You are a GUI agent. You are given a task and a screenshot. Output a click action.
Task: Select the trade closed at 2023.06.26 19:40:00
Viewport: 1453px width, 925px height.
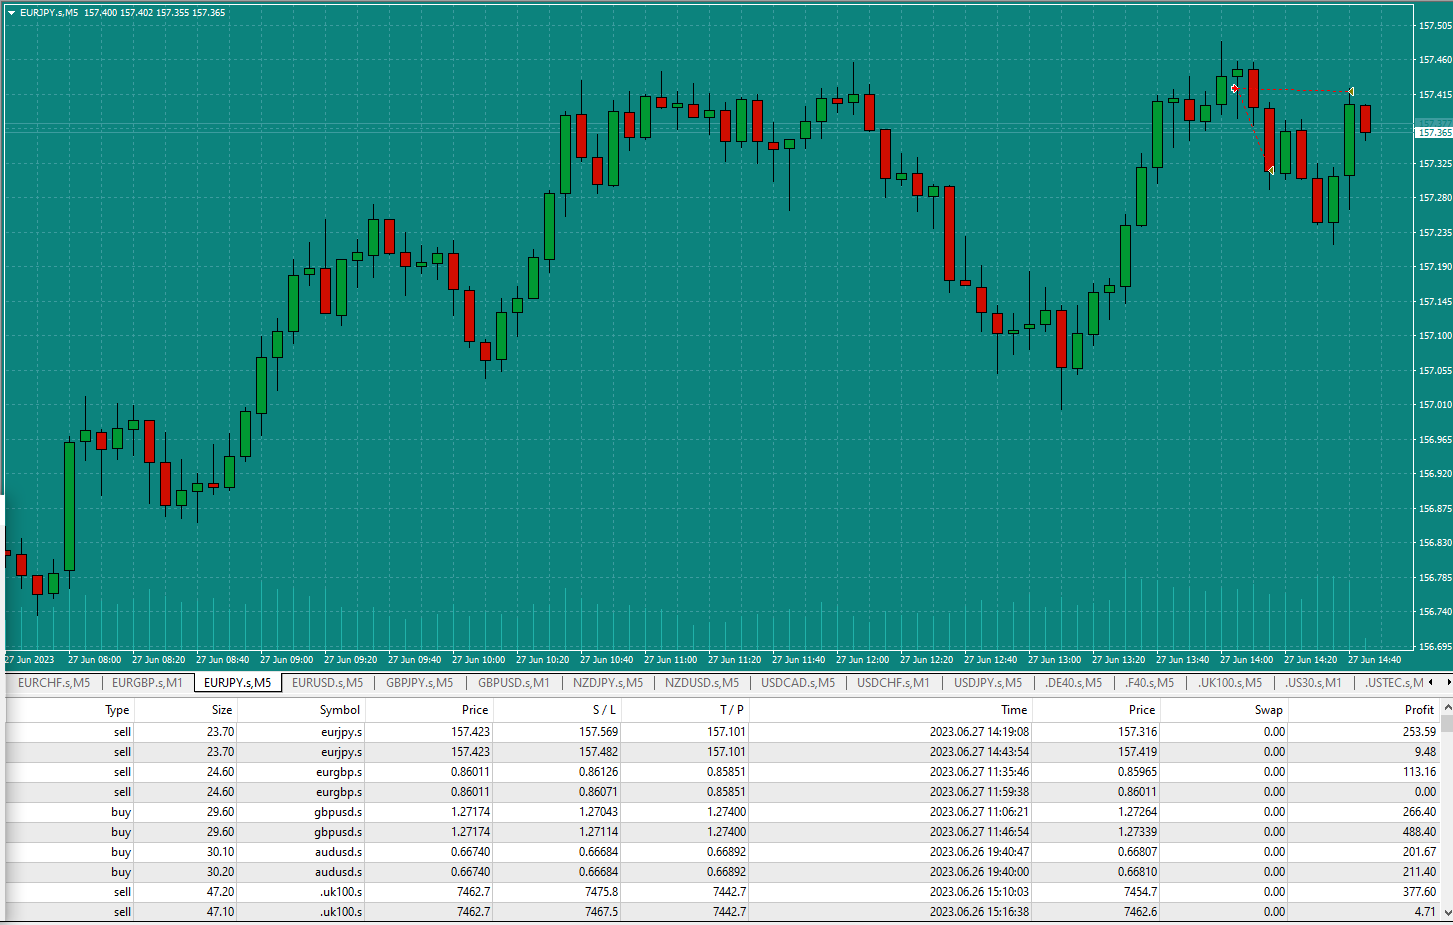(722, 872)
